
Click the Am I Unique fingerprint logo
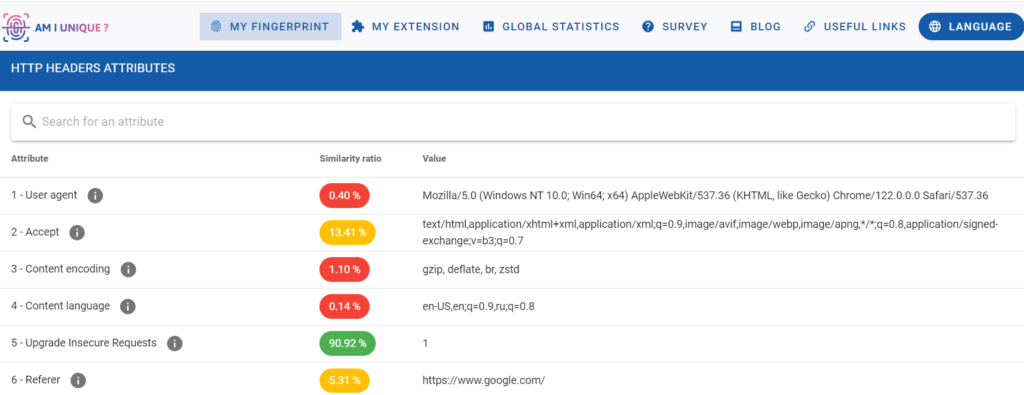click(x=56, y=27)
